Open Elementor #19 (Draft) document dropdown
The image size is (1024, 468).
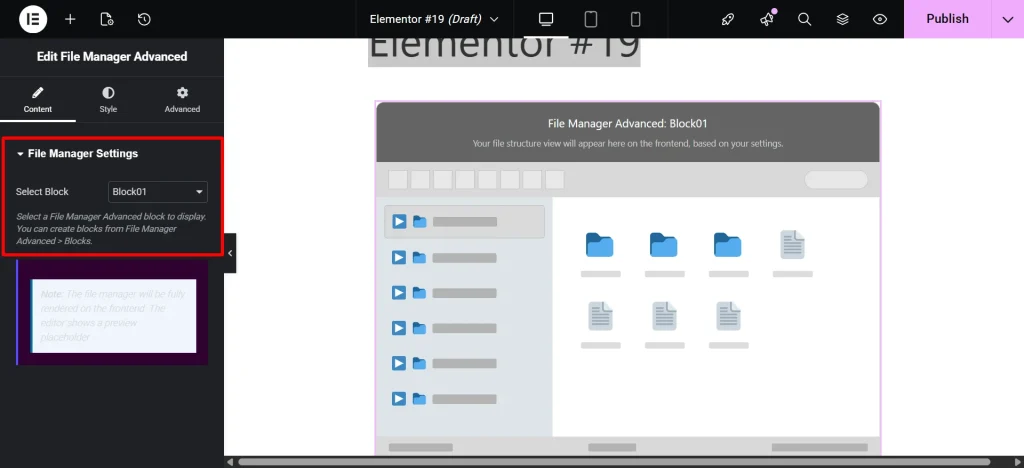[434, 20]
